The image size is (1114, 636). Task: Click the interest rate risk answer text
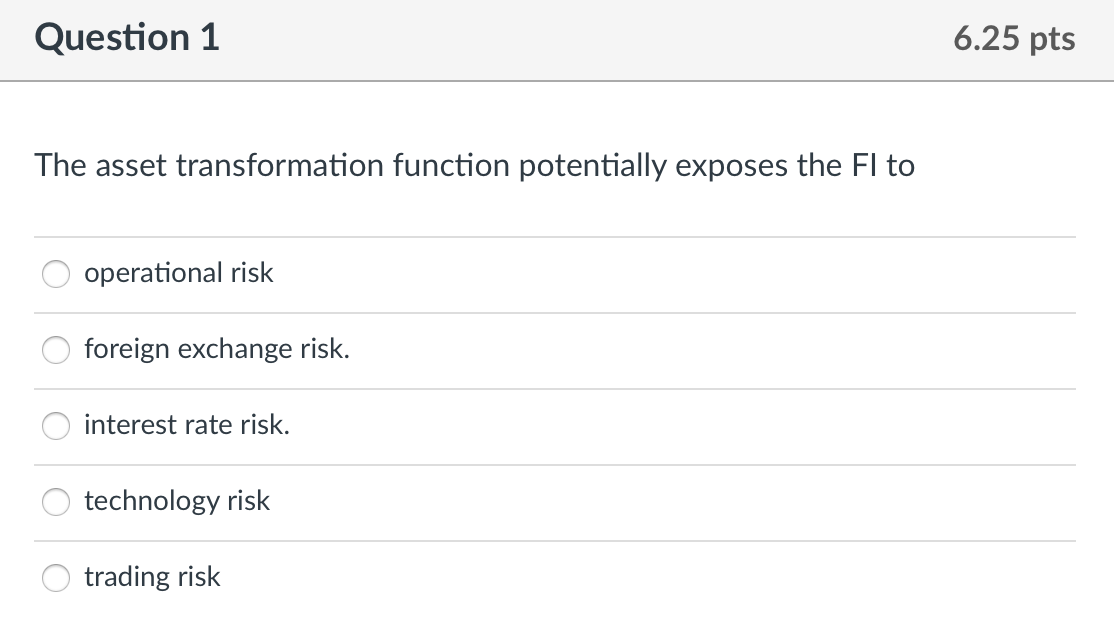point(187,425)
